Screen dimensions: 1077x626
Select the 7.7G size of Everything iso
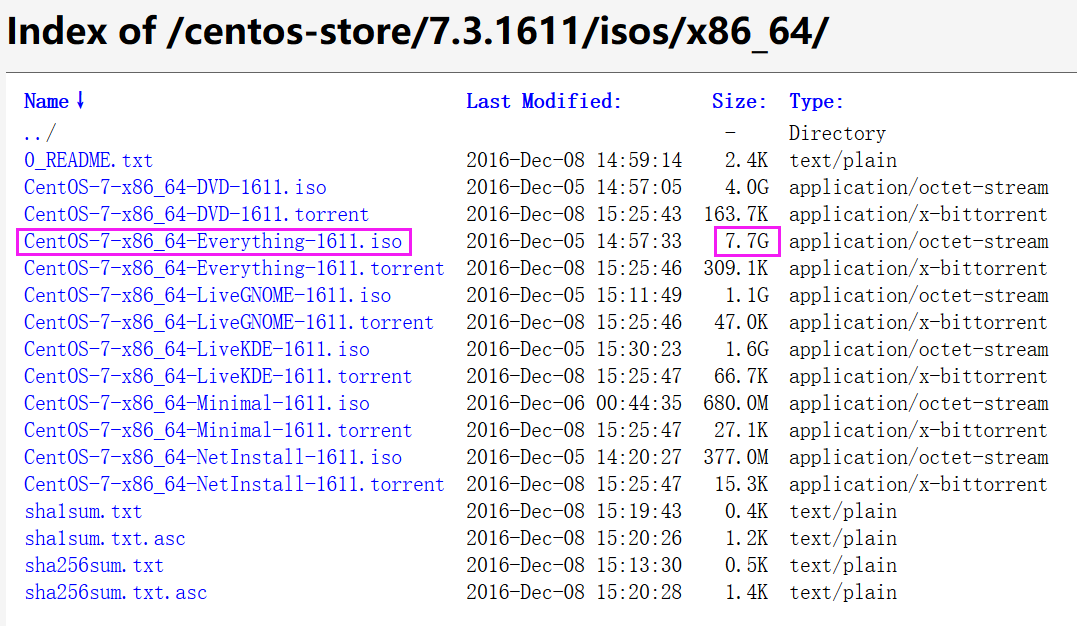point(747,241)
